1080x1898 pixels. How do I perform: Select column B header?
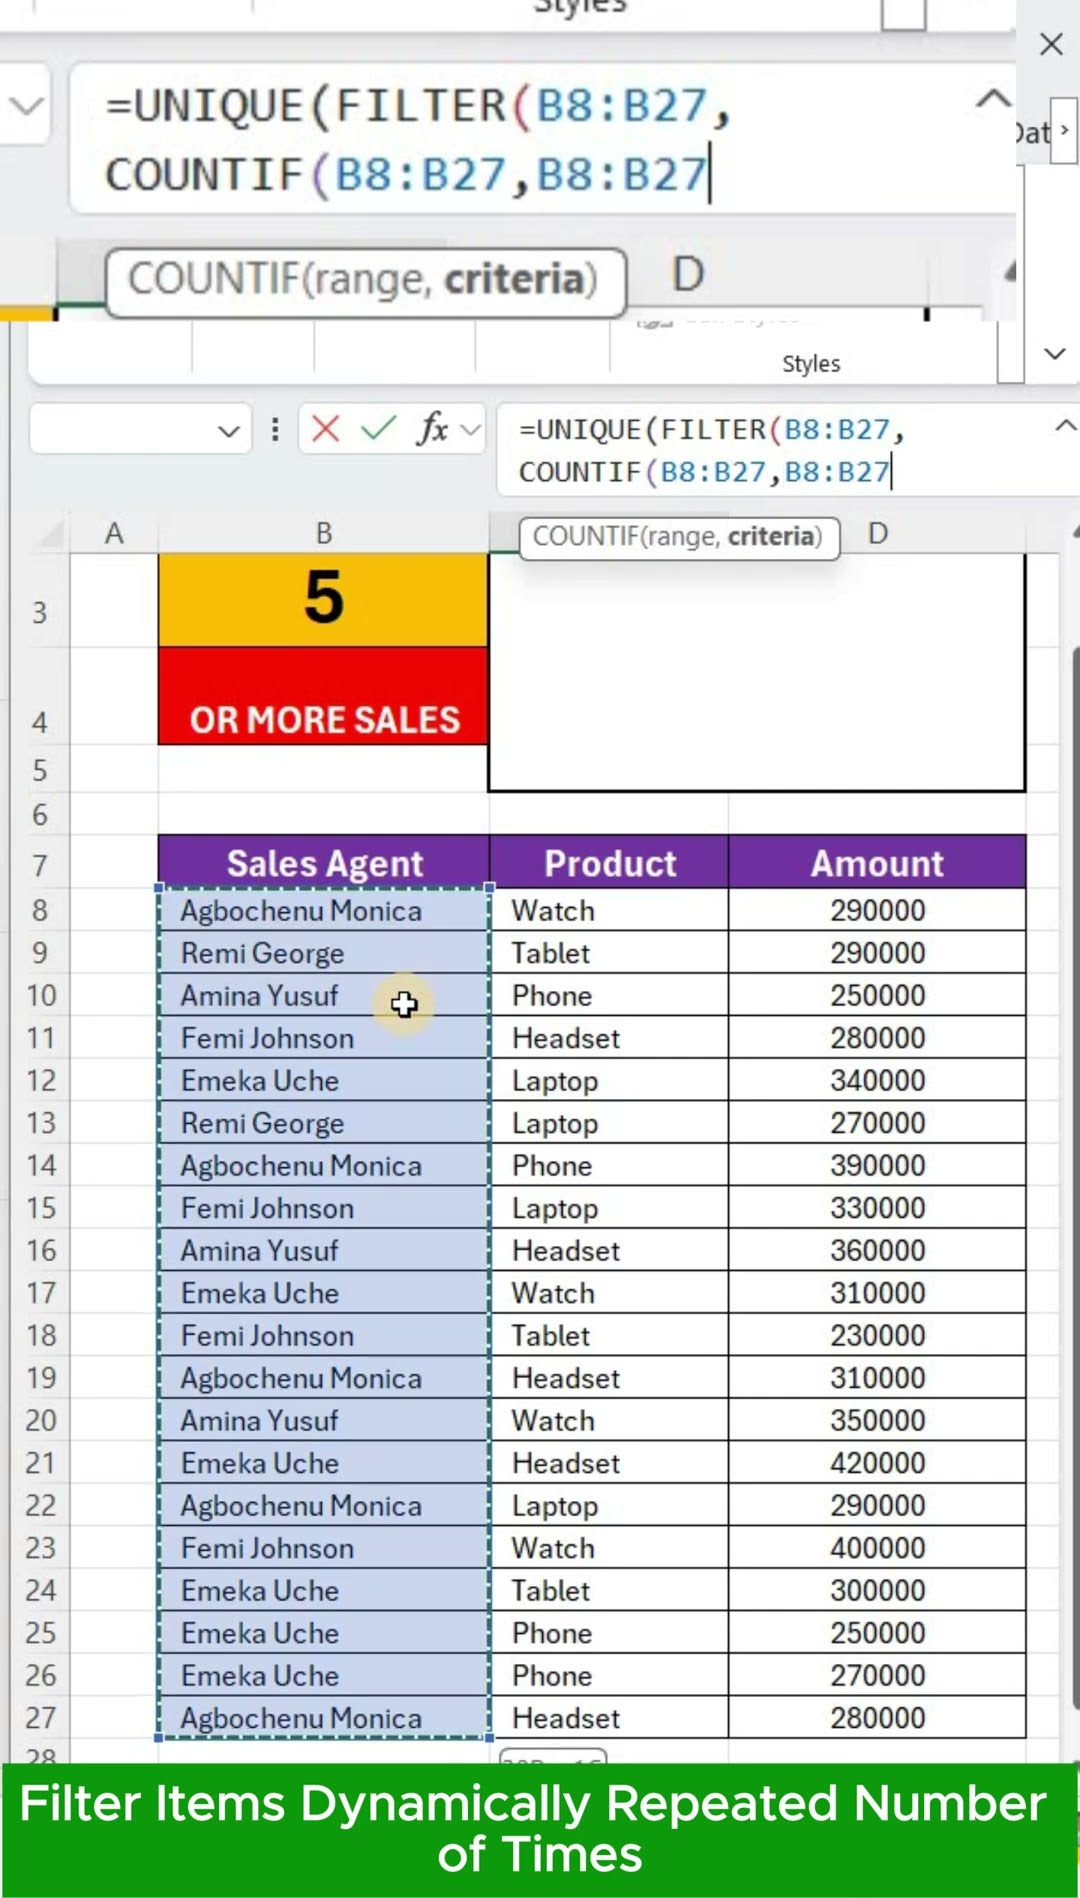click(323, 534)
